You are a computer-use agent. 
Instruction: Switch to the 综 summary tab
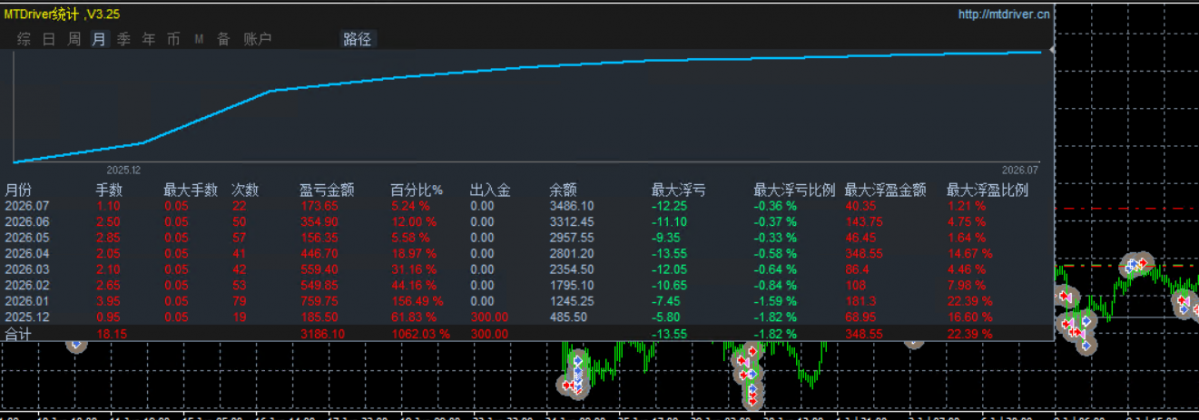tap(24, 39)
